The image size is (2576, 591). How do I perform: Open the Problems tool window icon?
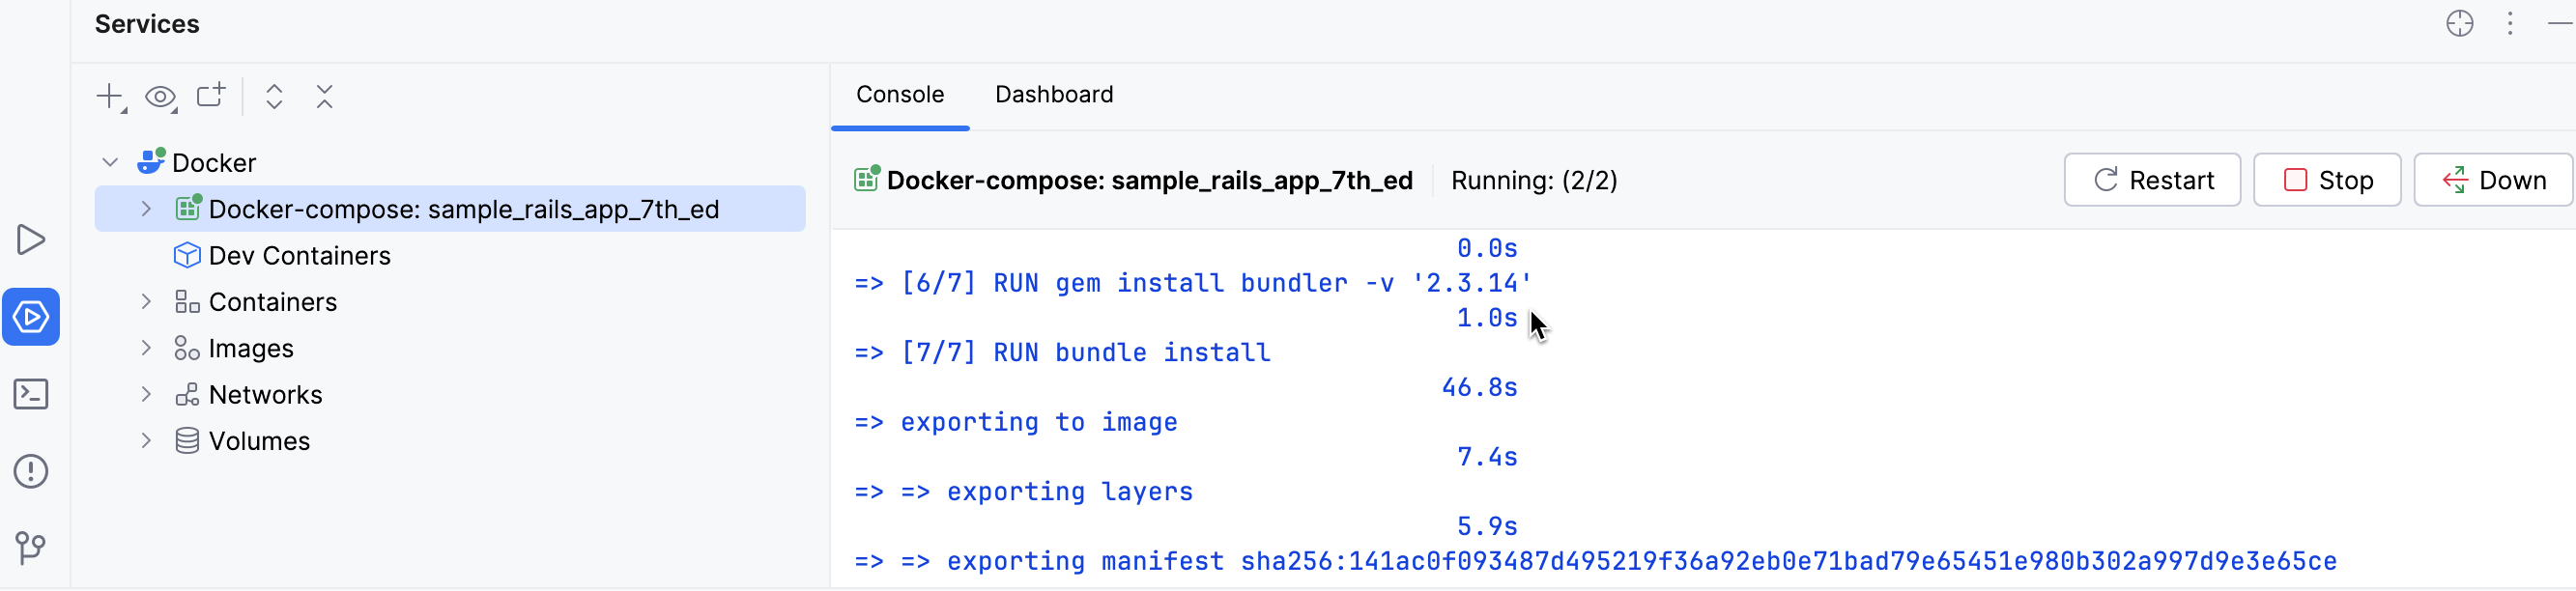31,471
